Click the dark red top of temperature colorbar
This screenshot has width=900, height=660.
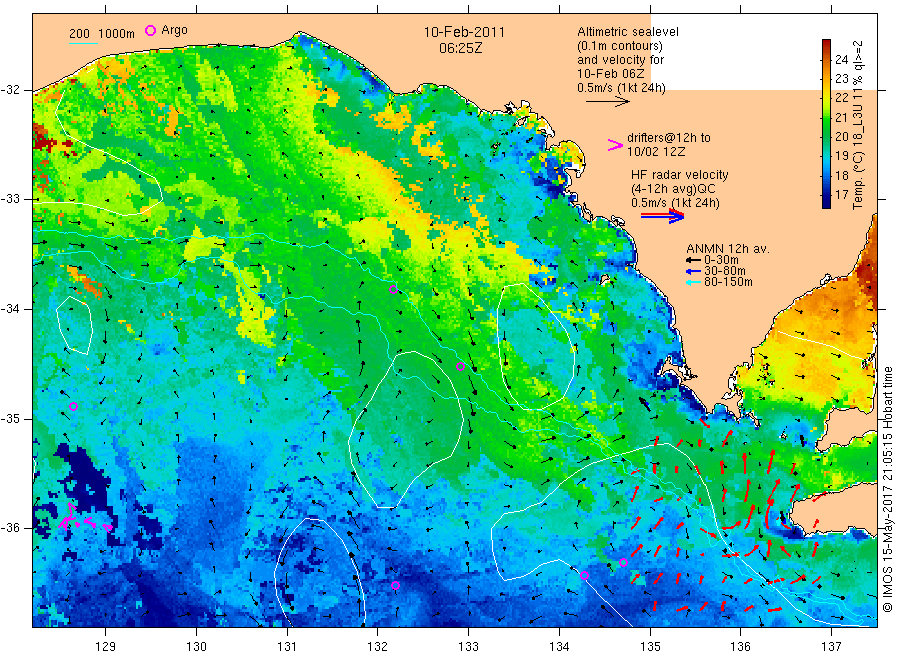pyautogui.click(x=827, y=45)
